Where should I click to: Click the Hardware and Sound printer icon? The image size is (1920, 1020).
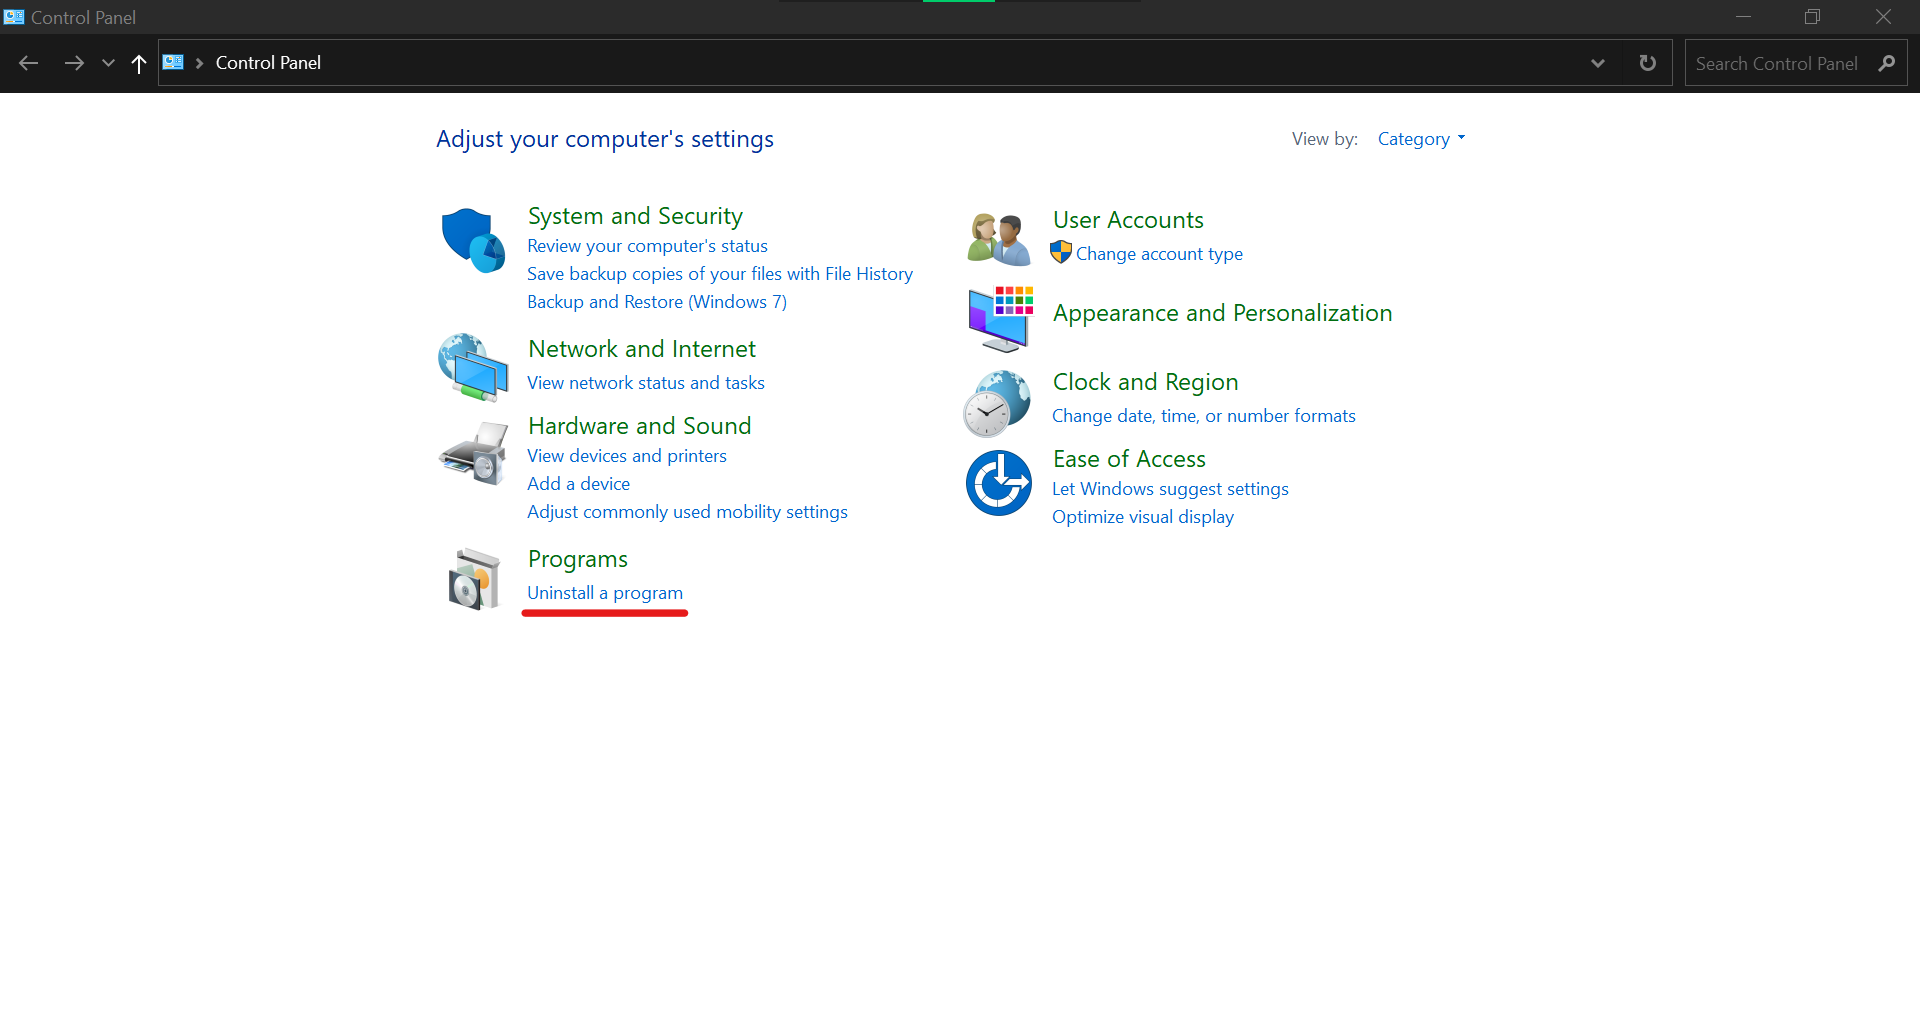(473, 454)
